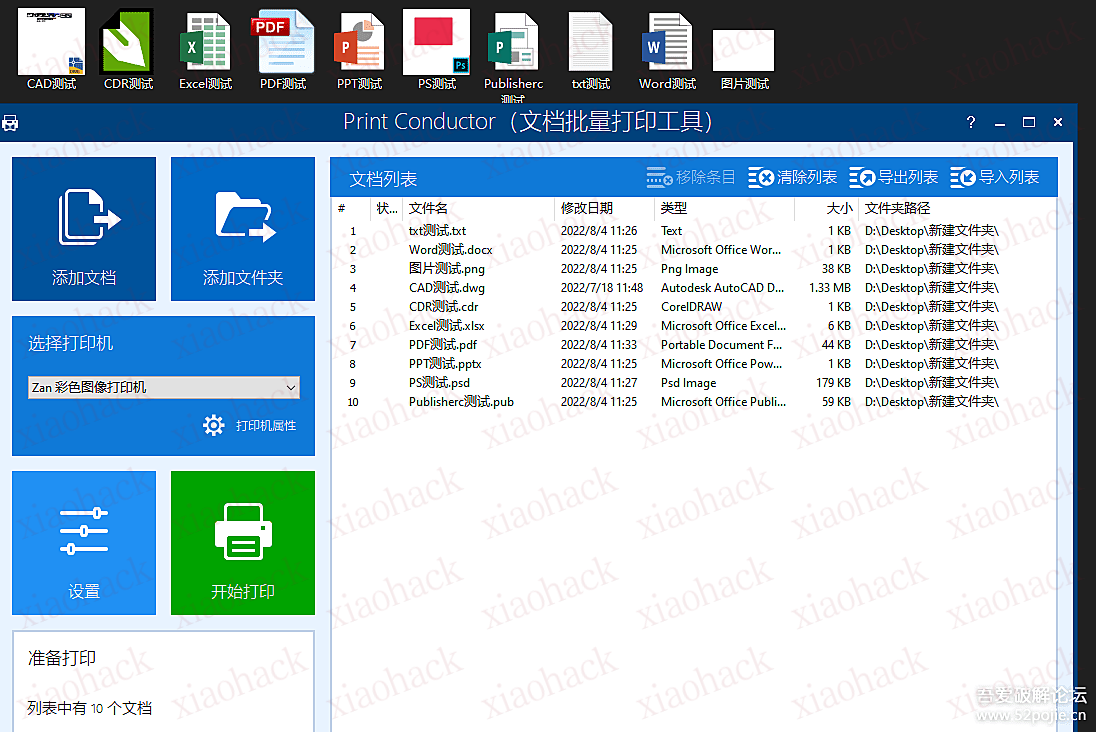Viewport: 1096px width, 732px height.
Task: Sort list by 修改日期 column header
Action: coord(586,208)
